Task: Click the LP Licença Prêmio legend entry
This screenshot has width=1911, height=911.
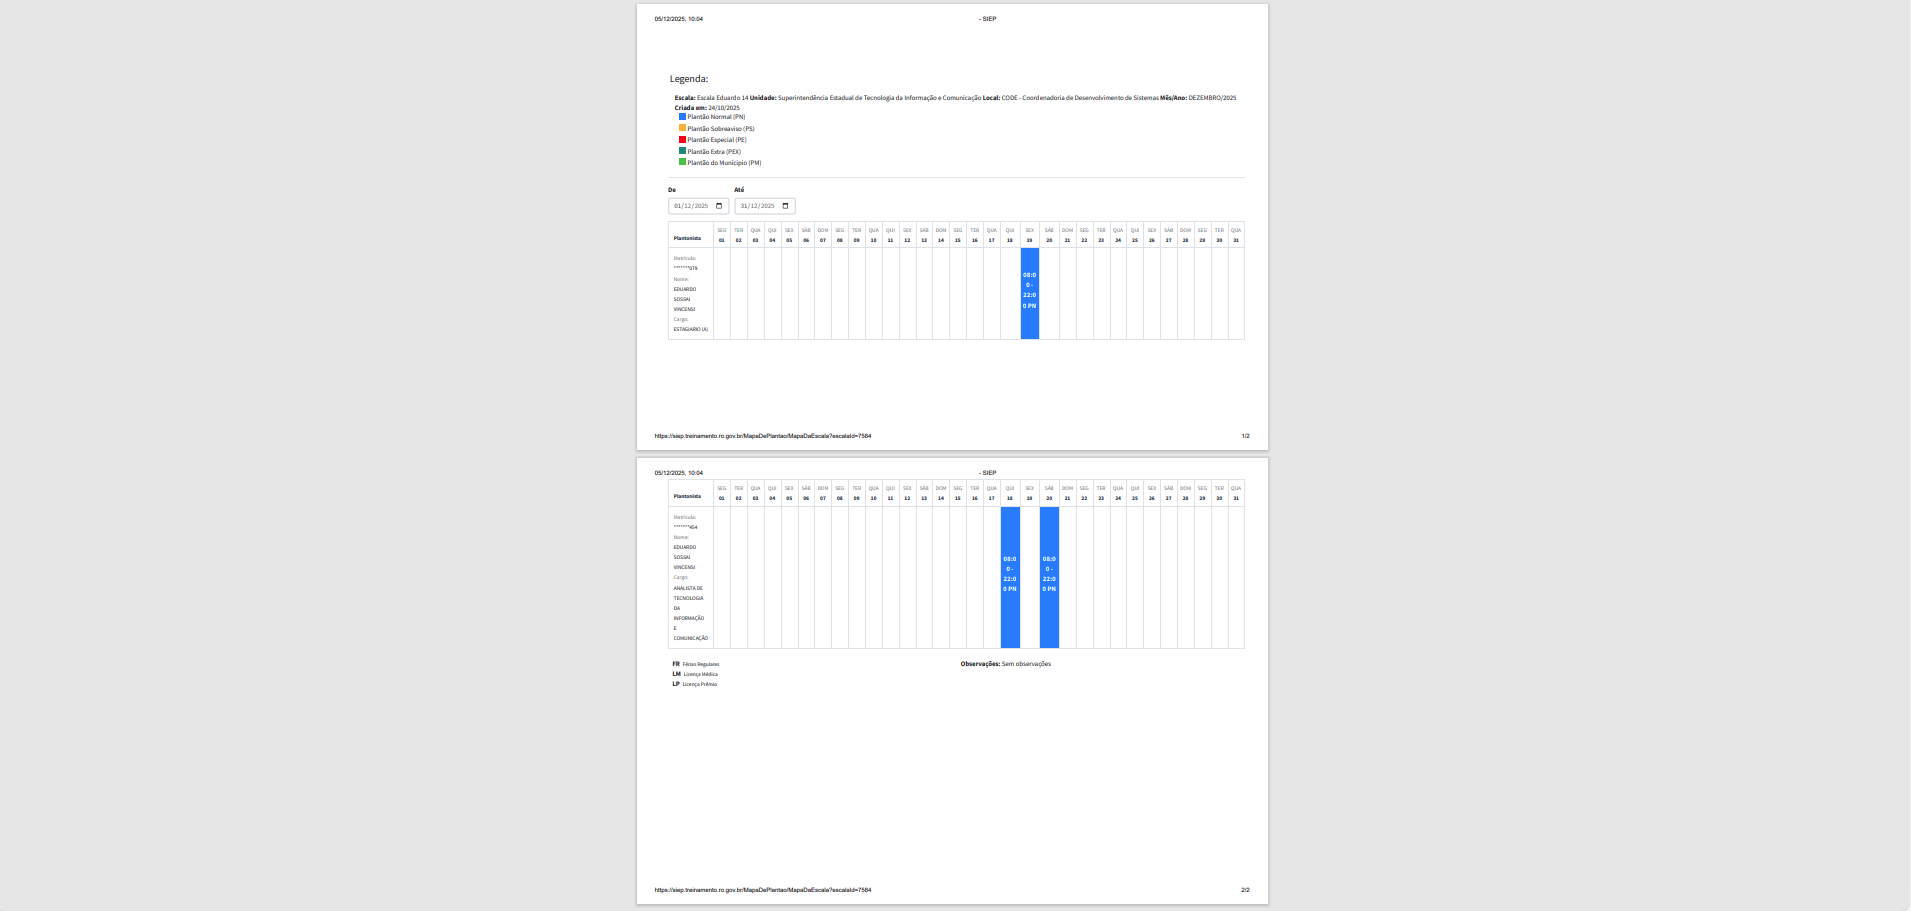Action: [x=695, y=684]
